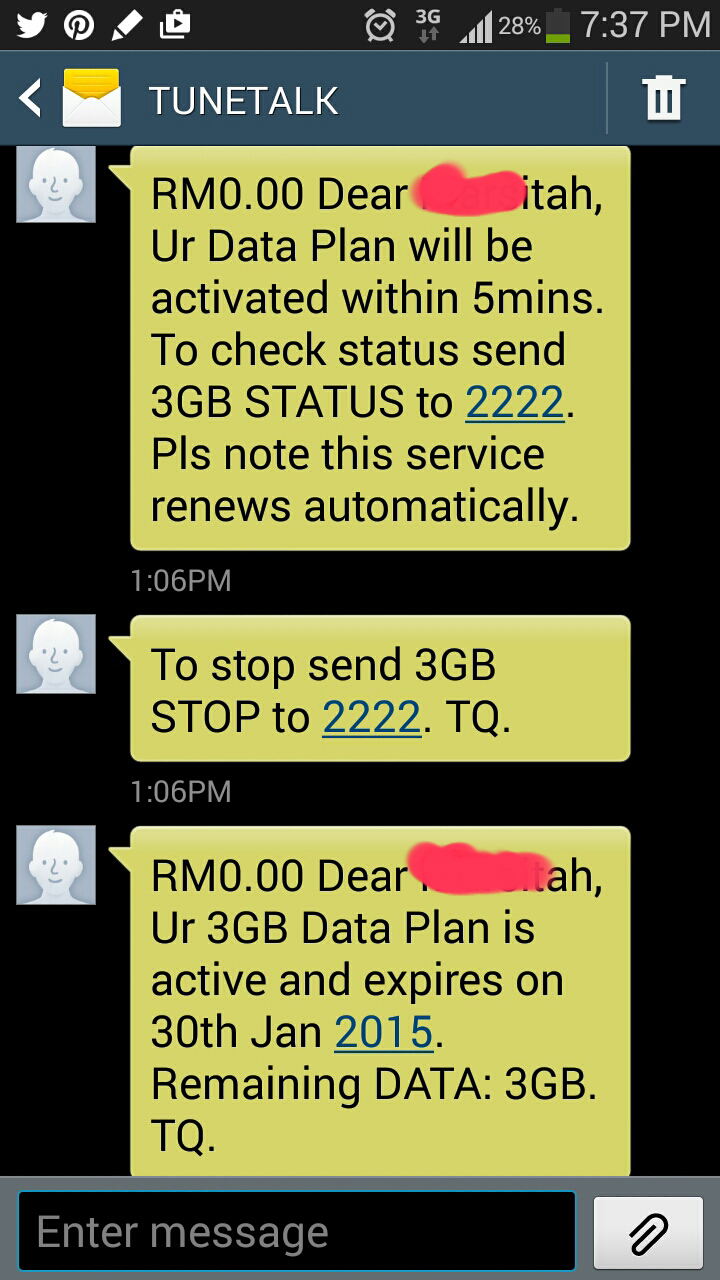Tap the battery indicator in status bar

pyautogui.click(x=558, y=25)
